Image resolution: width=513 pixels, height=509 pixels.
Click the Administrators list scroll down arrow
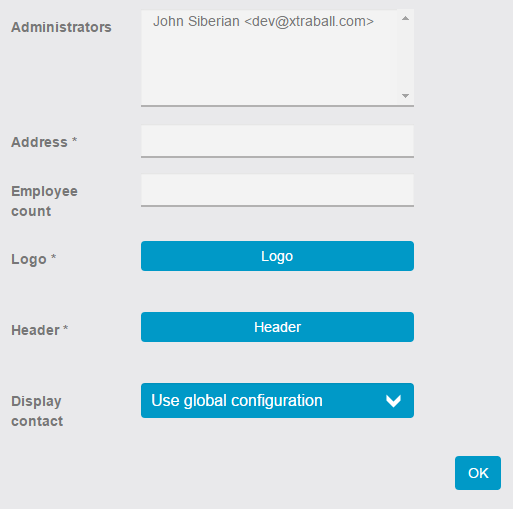click(x=405, y=96)
